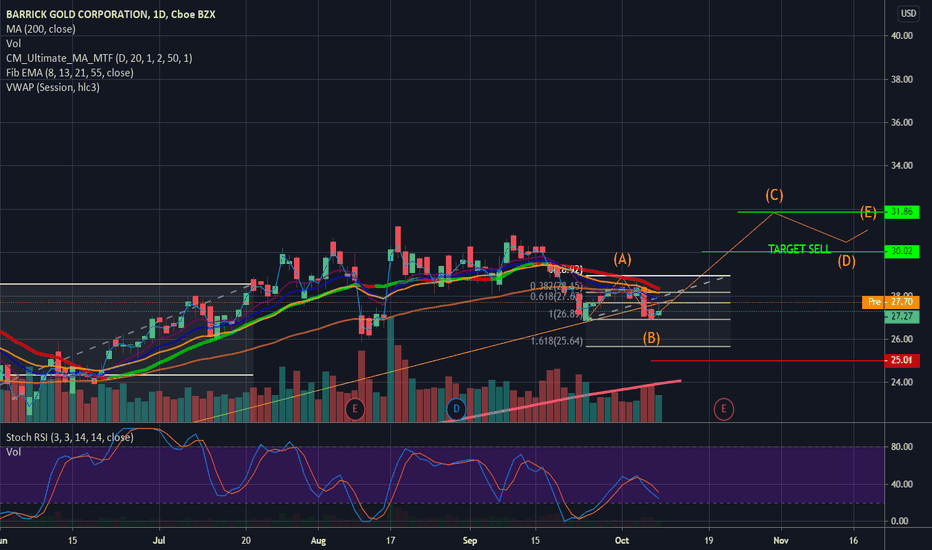Click the 80.00 level on Stoch RSI scale

[x=902, y=447]
